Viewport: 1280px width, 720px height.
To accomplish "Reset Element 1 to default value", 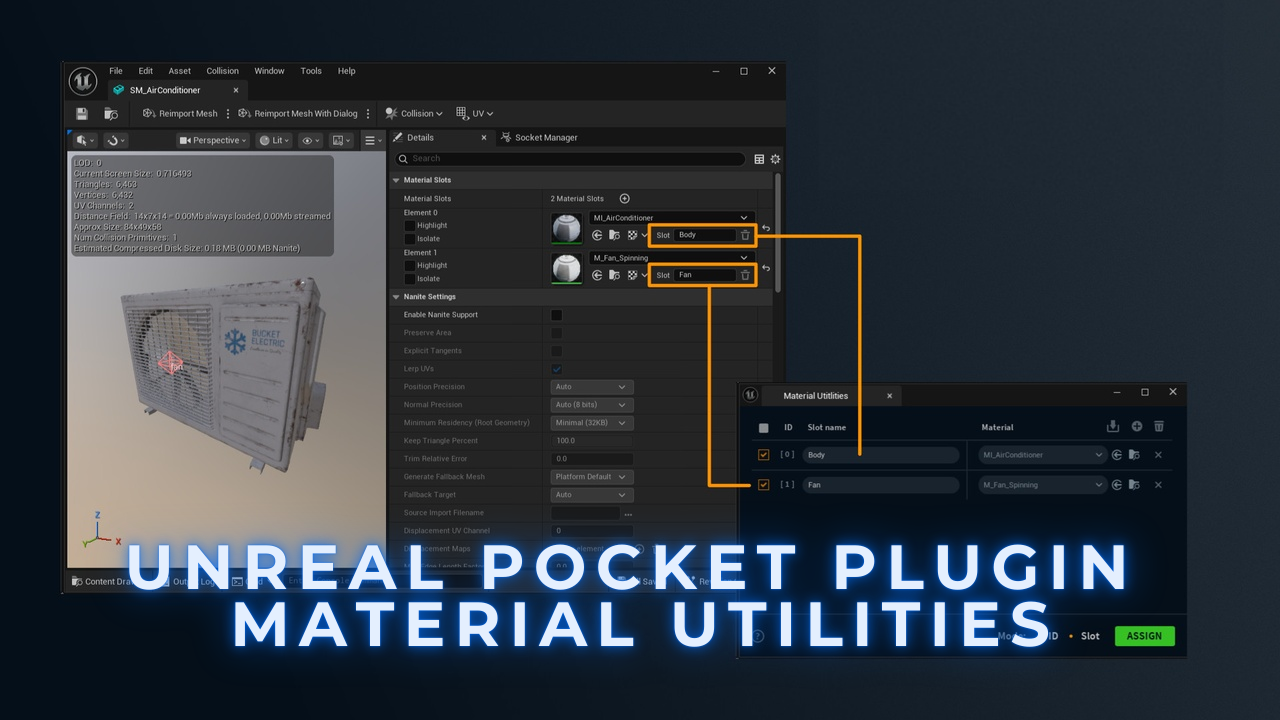I will click(766, 268).
